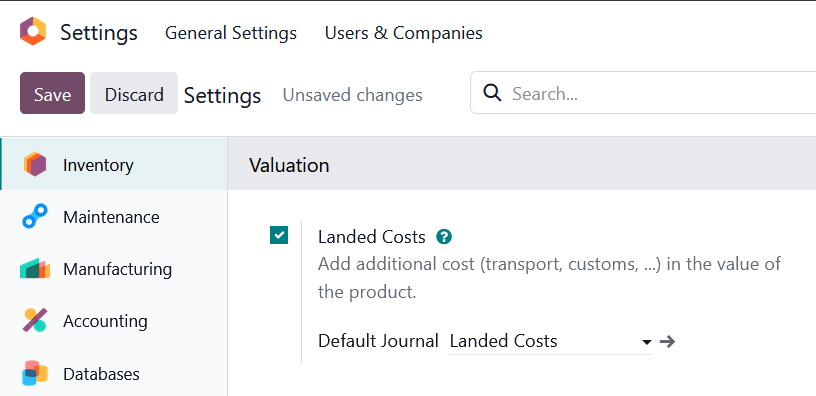
Task: Click the Settings app title in navbar
Action: (x=99, y=32)
